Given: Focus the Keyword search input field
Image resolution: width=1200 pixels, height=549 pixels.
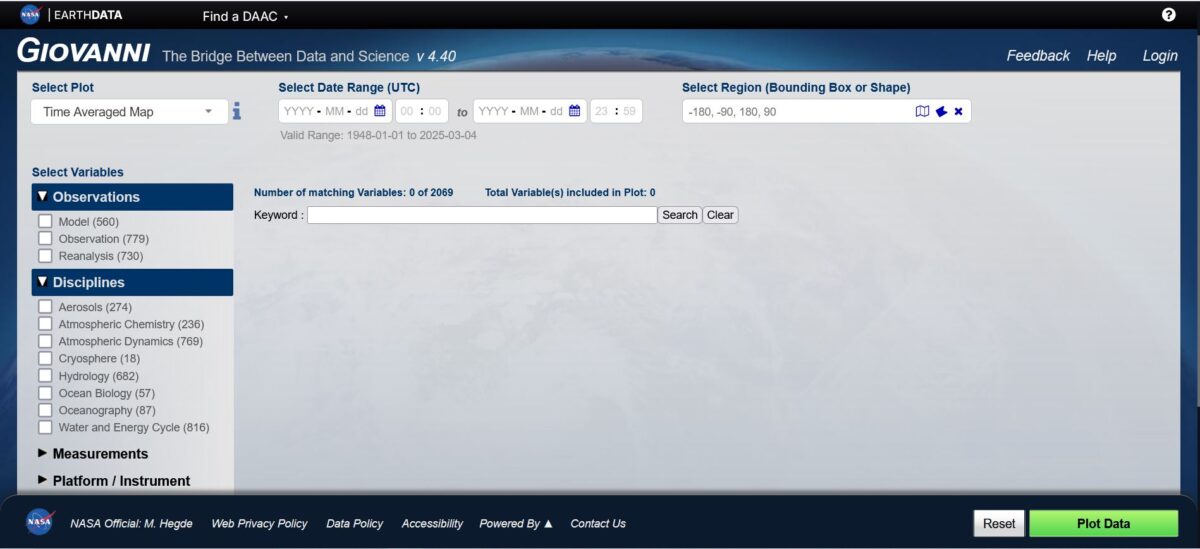Looking at the screenshot, I should (482, 215).
